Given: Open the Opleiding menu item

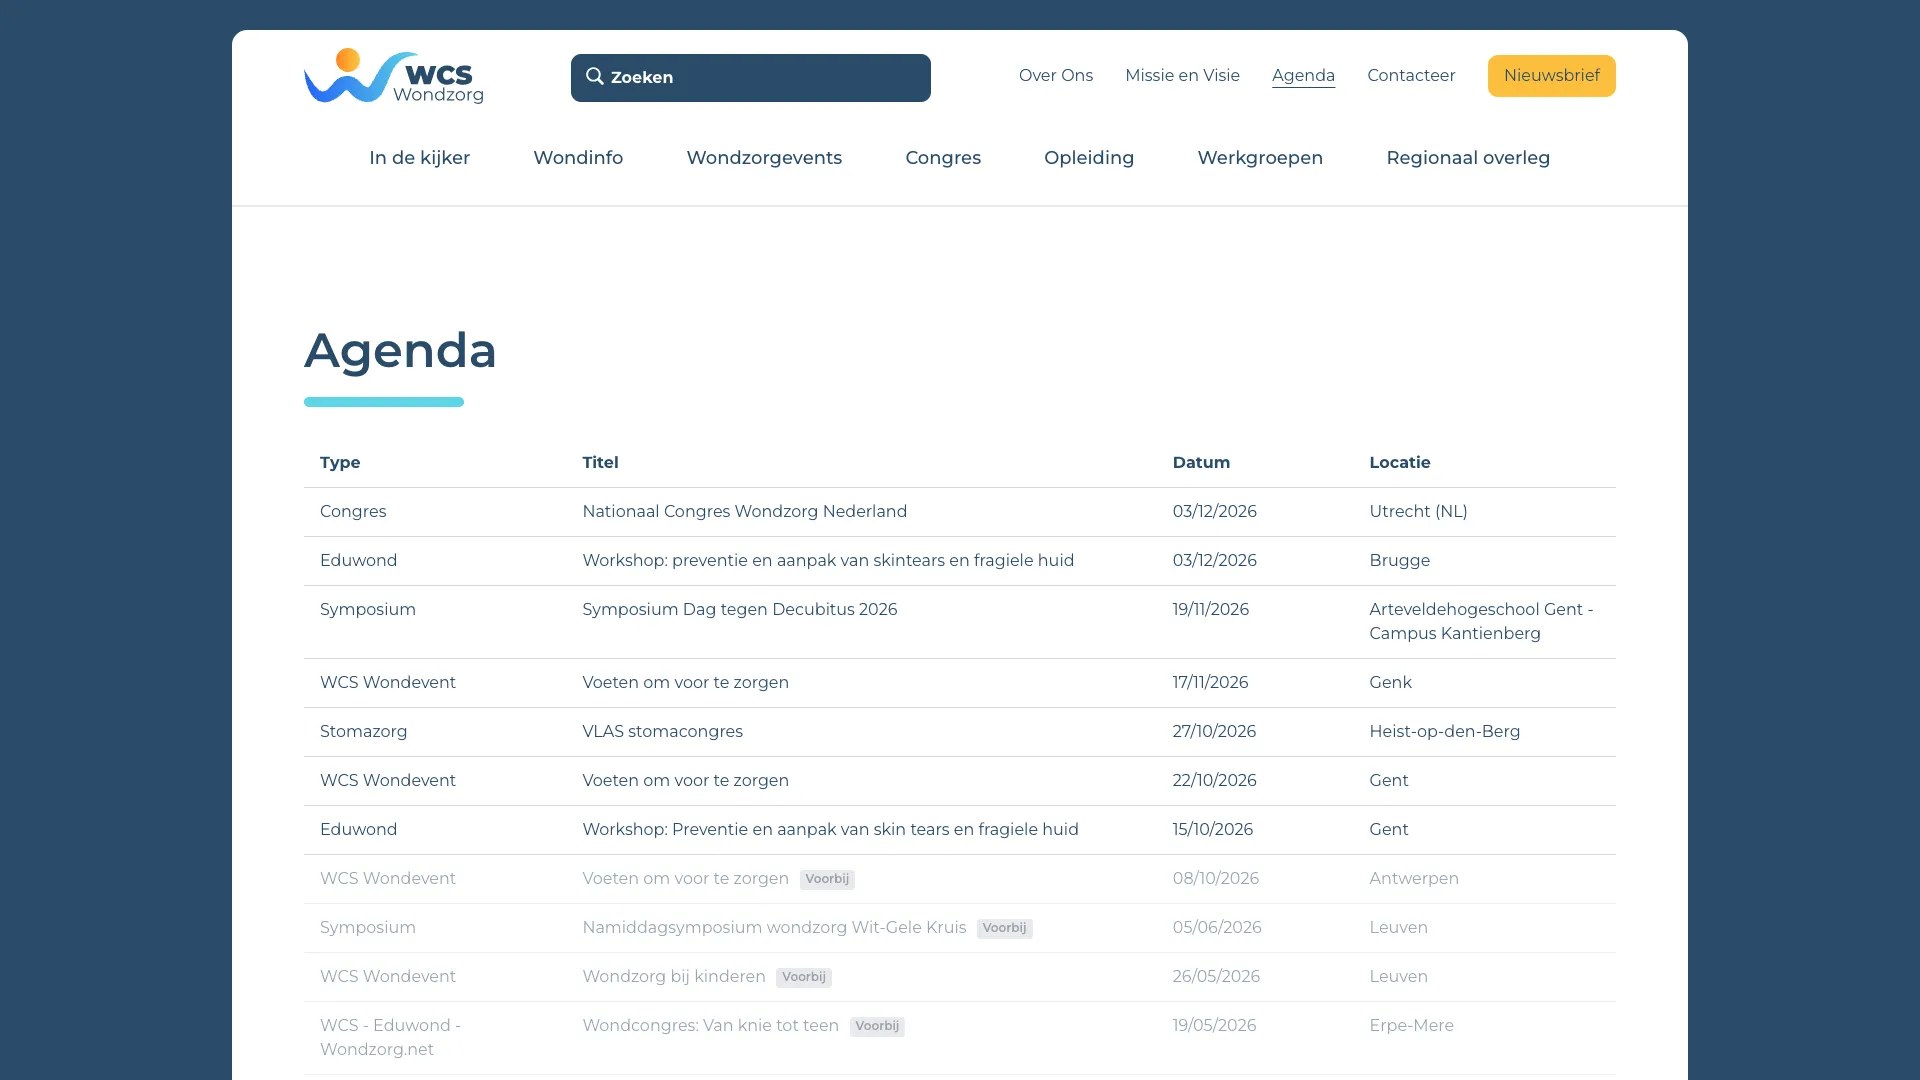Looking at the screenshot, I should (1089, 158).
